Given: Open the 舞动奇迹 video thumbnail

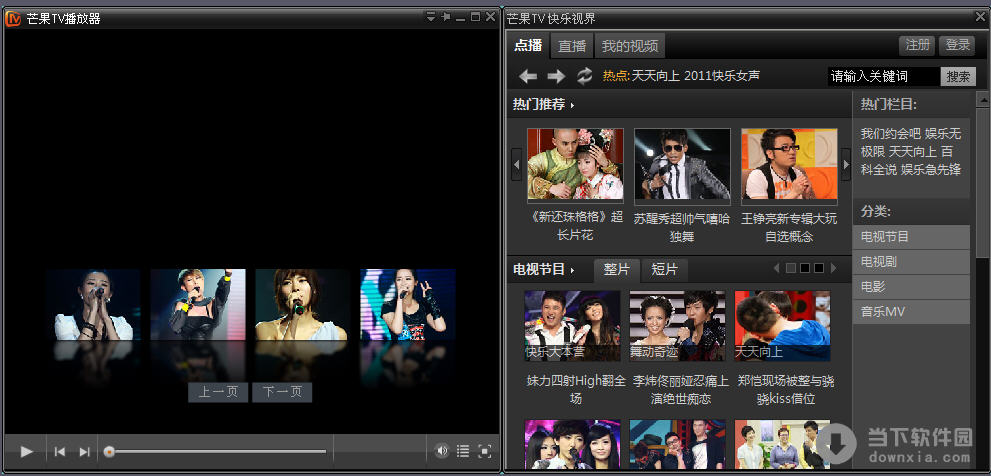Looking at the screenshot, I should pyautogui.click(x=678, y=326).
